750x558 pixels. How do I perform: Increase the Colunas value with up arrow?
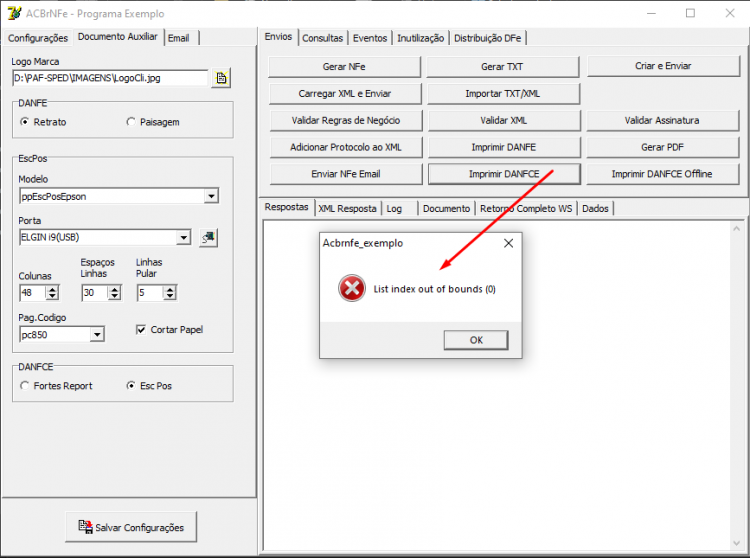(x=52, y=289)
